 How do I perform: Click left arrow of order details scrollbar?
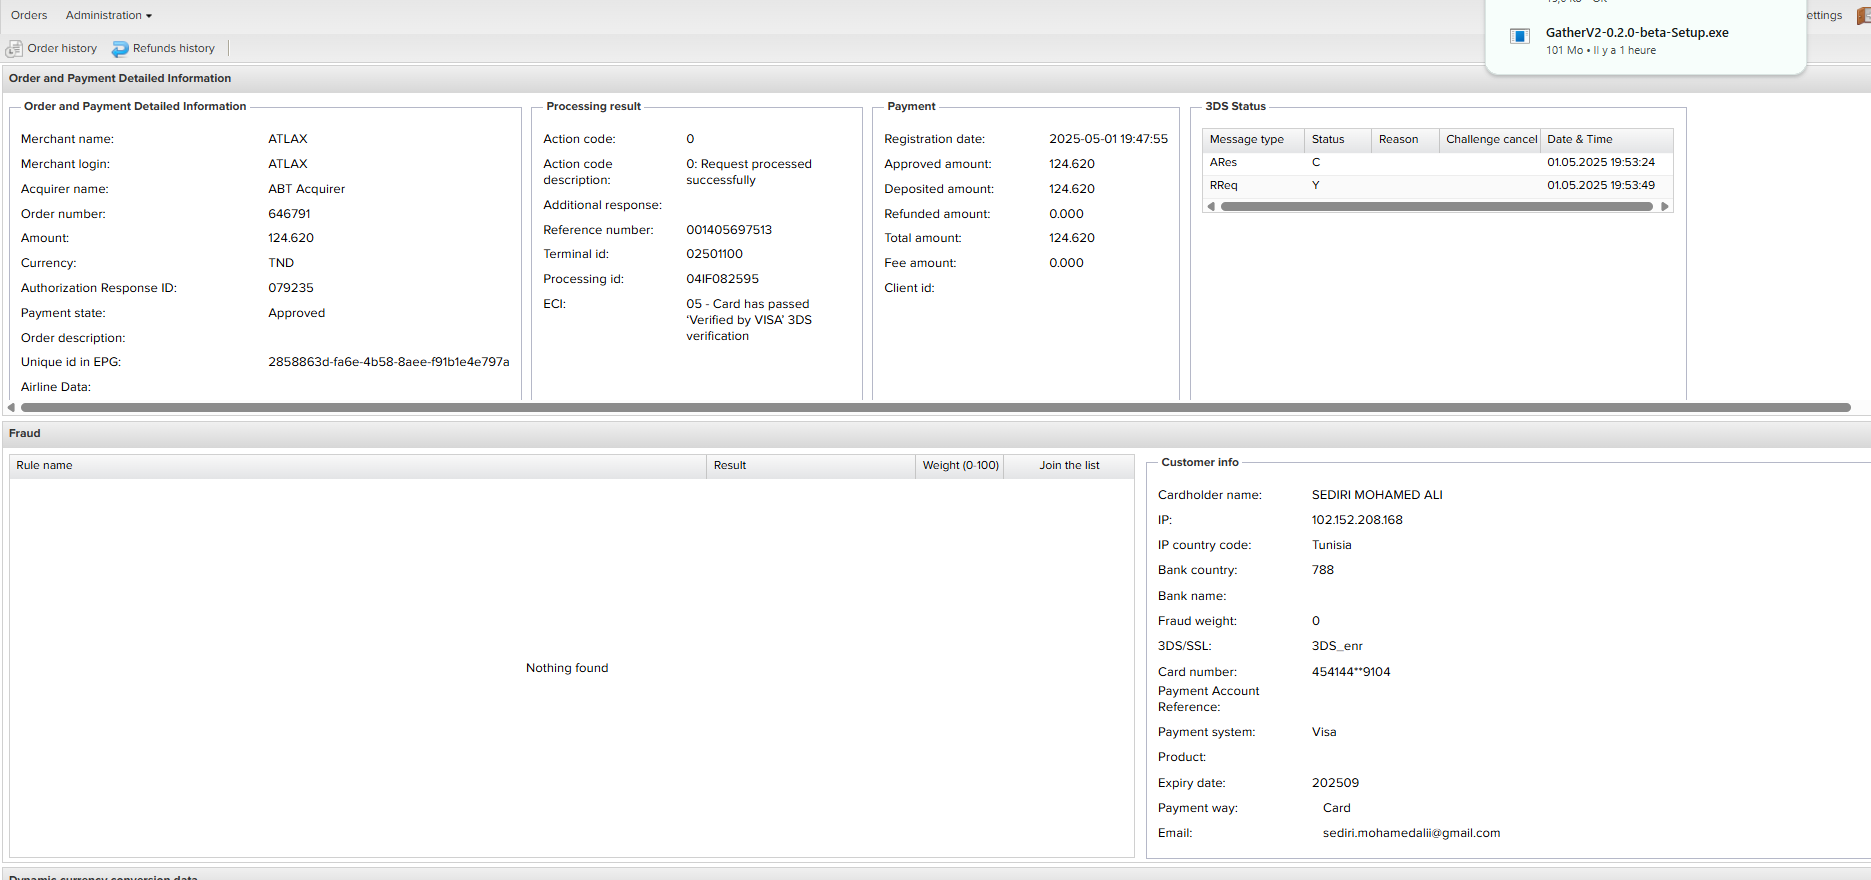click(x=11, y=408)
